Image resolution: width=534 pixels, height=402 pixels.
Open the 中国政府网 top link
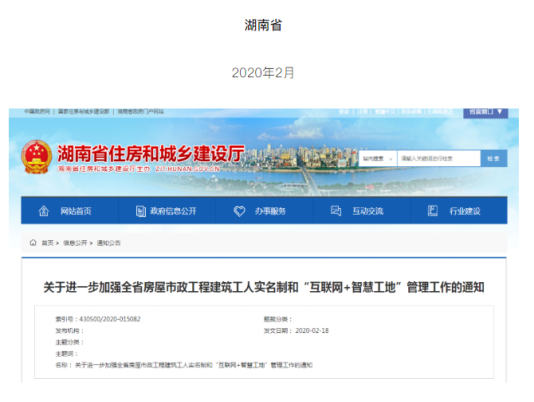37,111
